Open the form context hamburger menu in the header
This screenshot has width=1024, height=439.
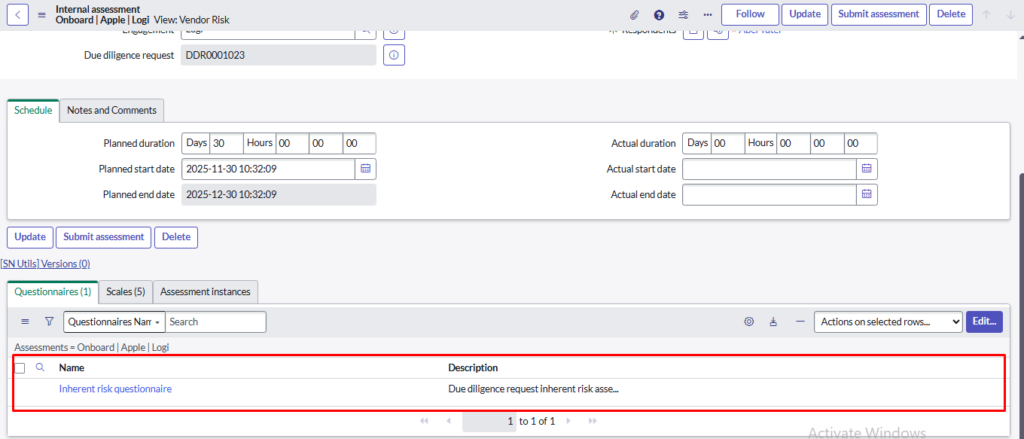(x=42, y=15)
